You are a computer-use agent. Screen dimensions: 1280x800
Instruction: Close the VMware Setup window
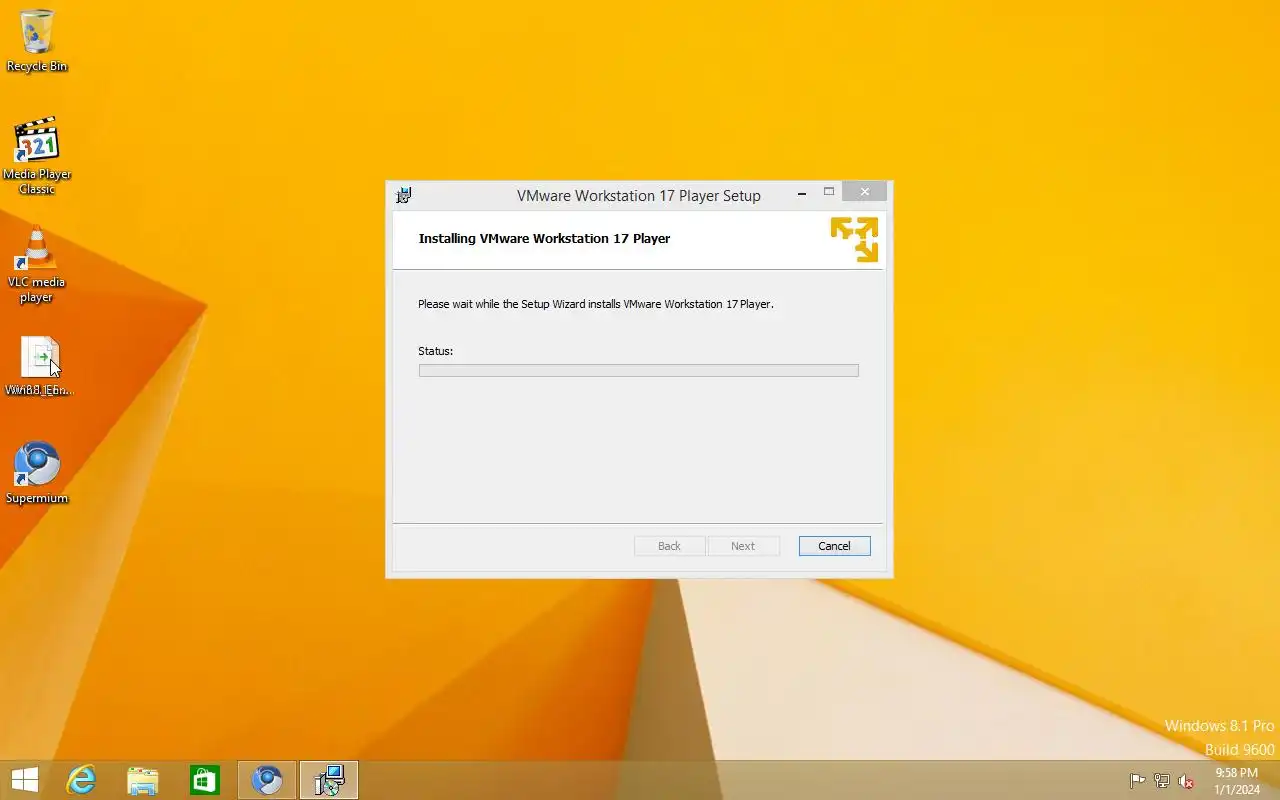(864, 192)
